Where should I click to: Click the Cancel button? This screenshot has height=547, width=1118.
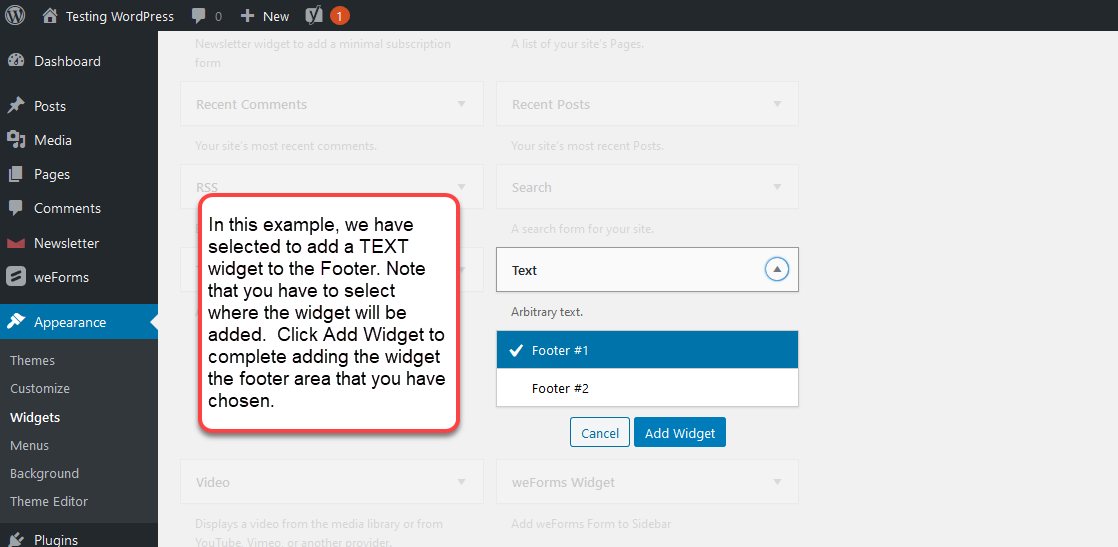point(600,433)
